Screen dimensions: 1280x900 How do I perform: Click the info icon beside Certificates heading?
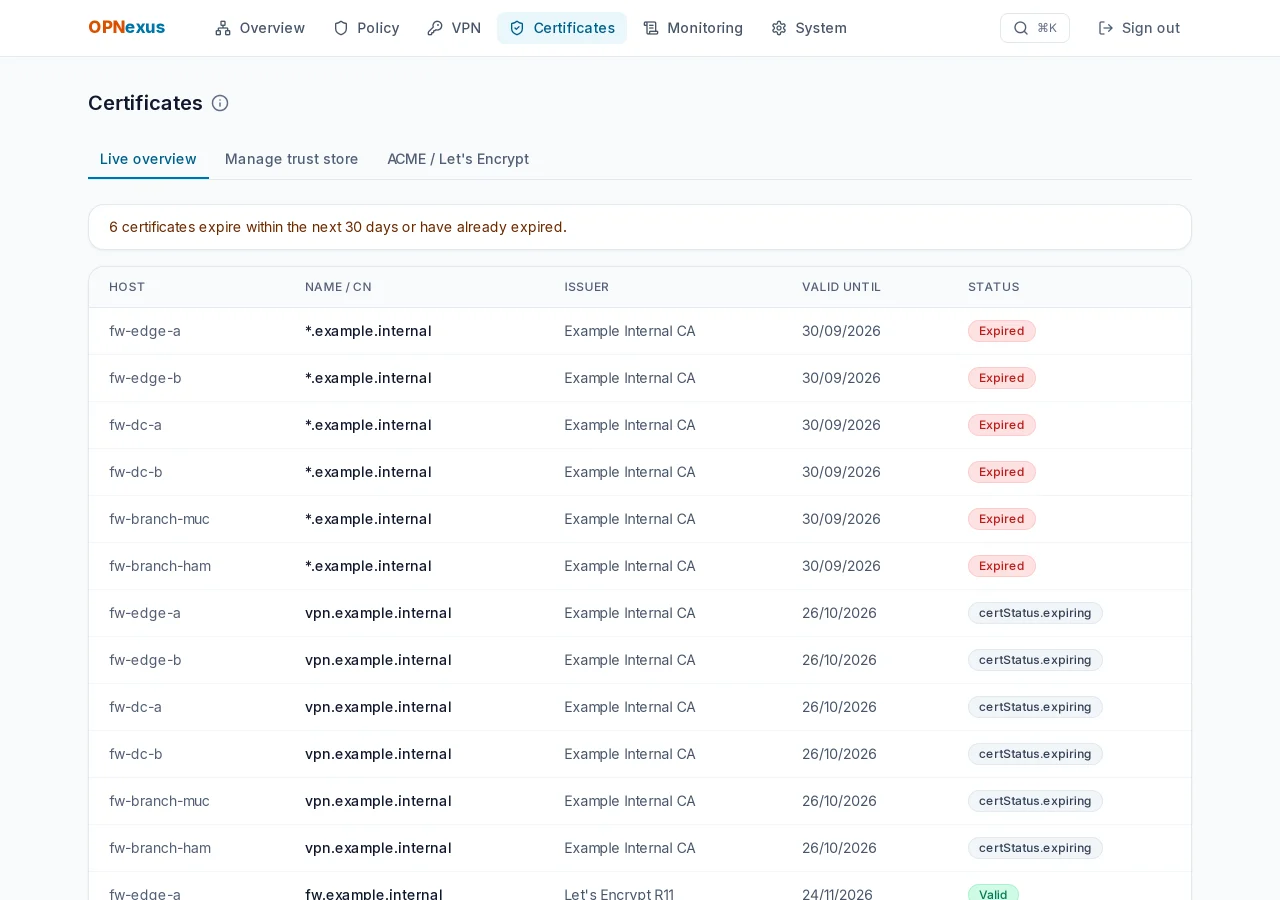click(x=220, y=103)
